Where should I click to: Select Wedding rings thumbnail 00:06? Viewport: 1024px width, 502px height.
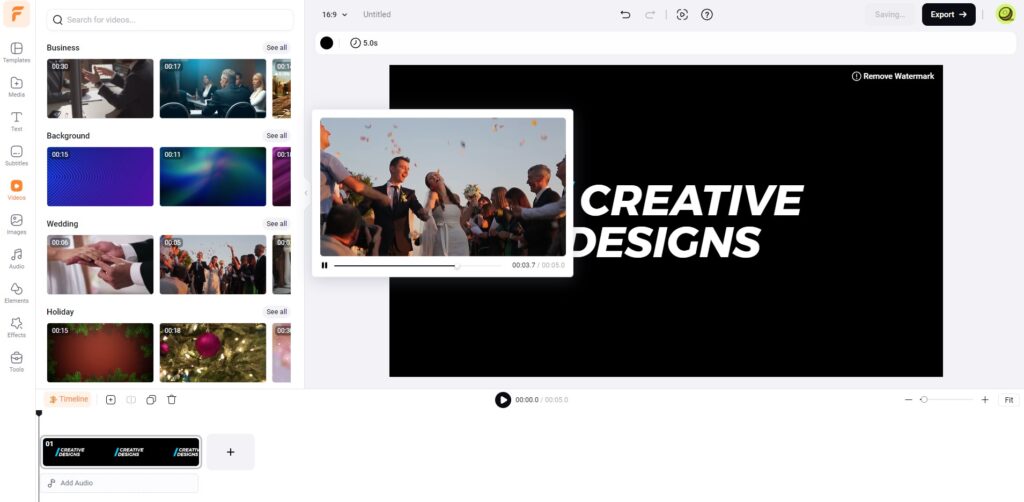tap(100, 264)
